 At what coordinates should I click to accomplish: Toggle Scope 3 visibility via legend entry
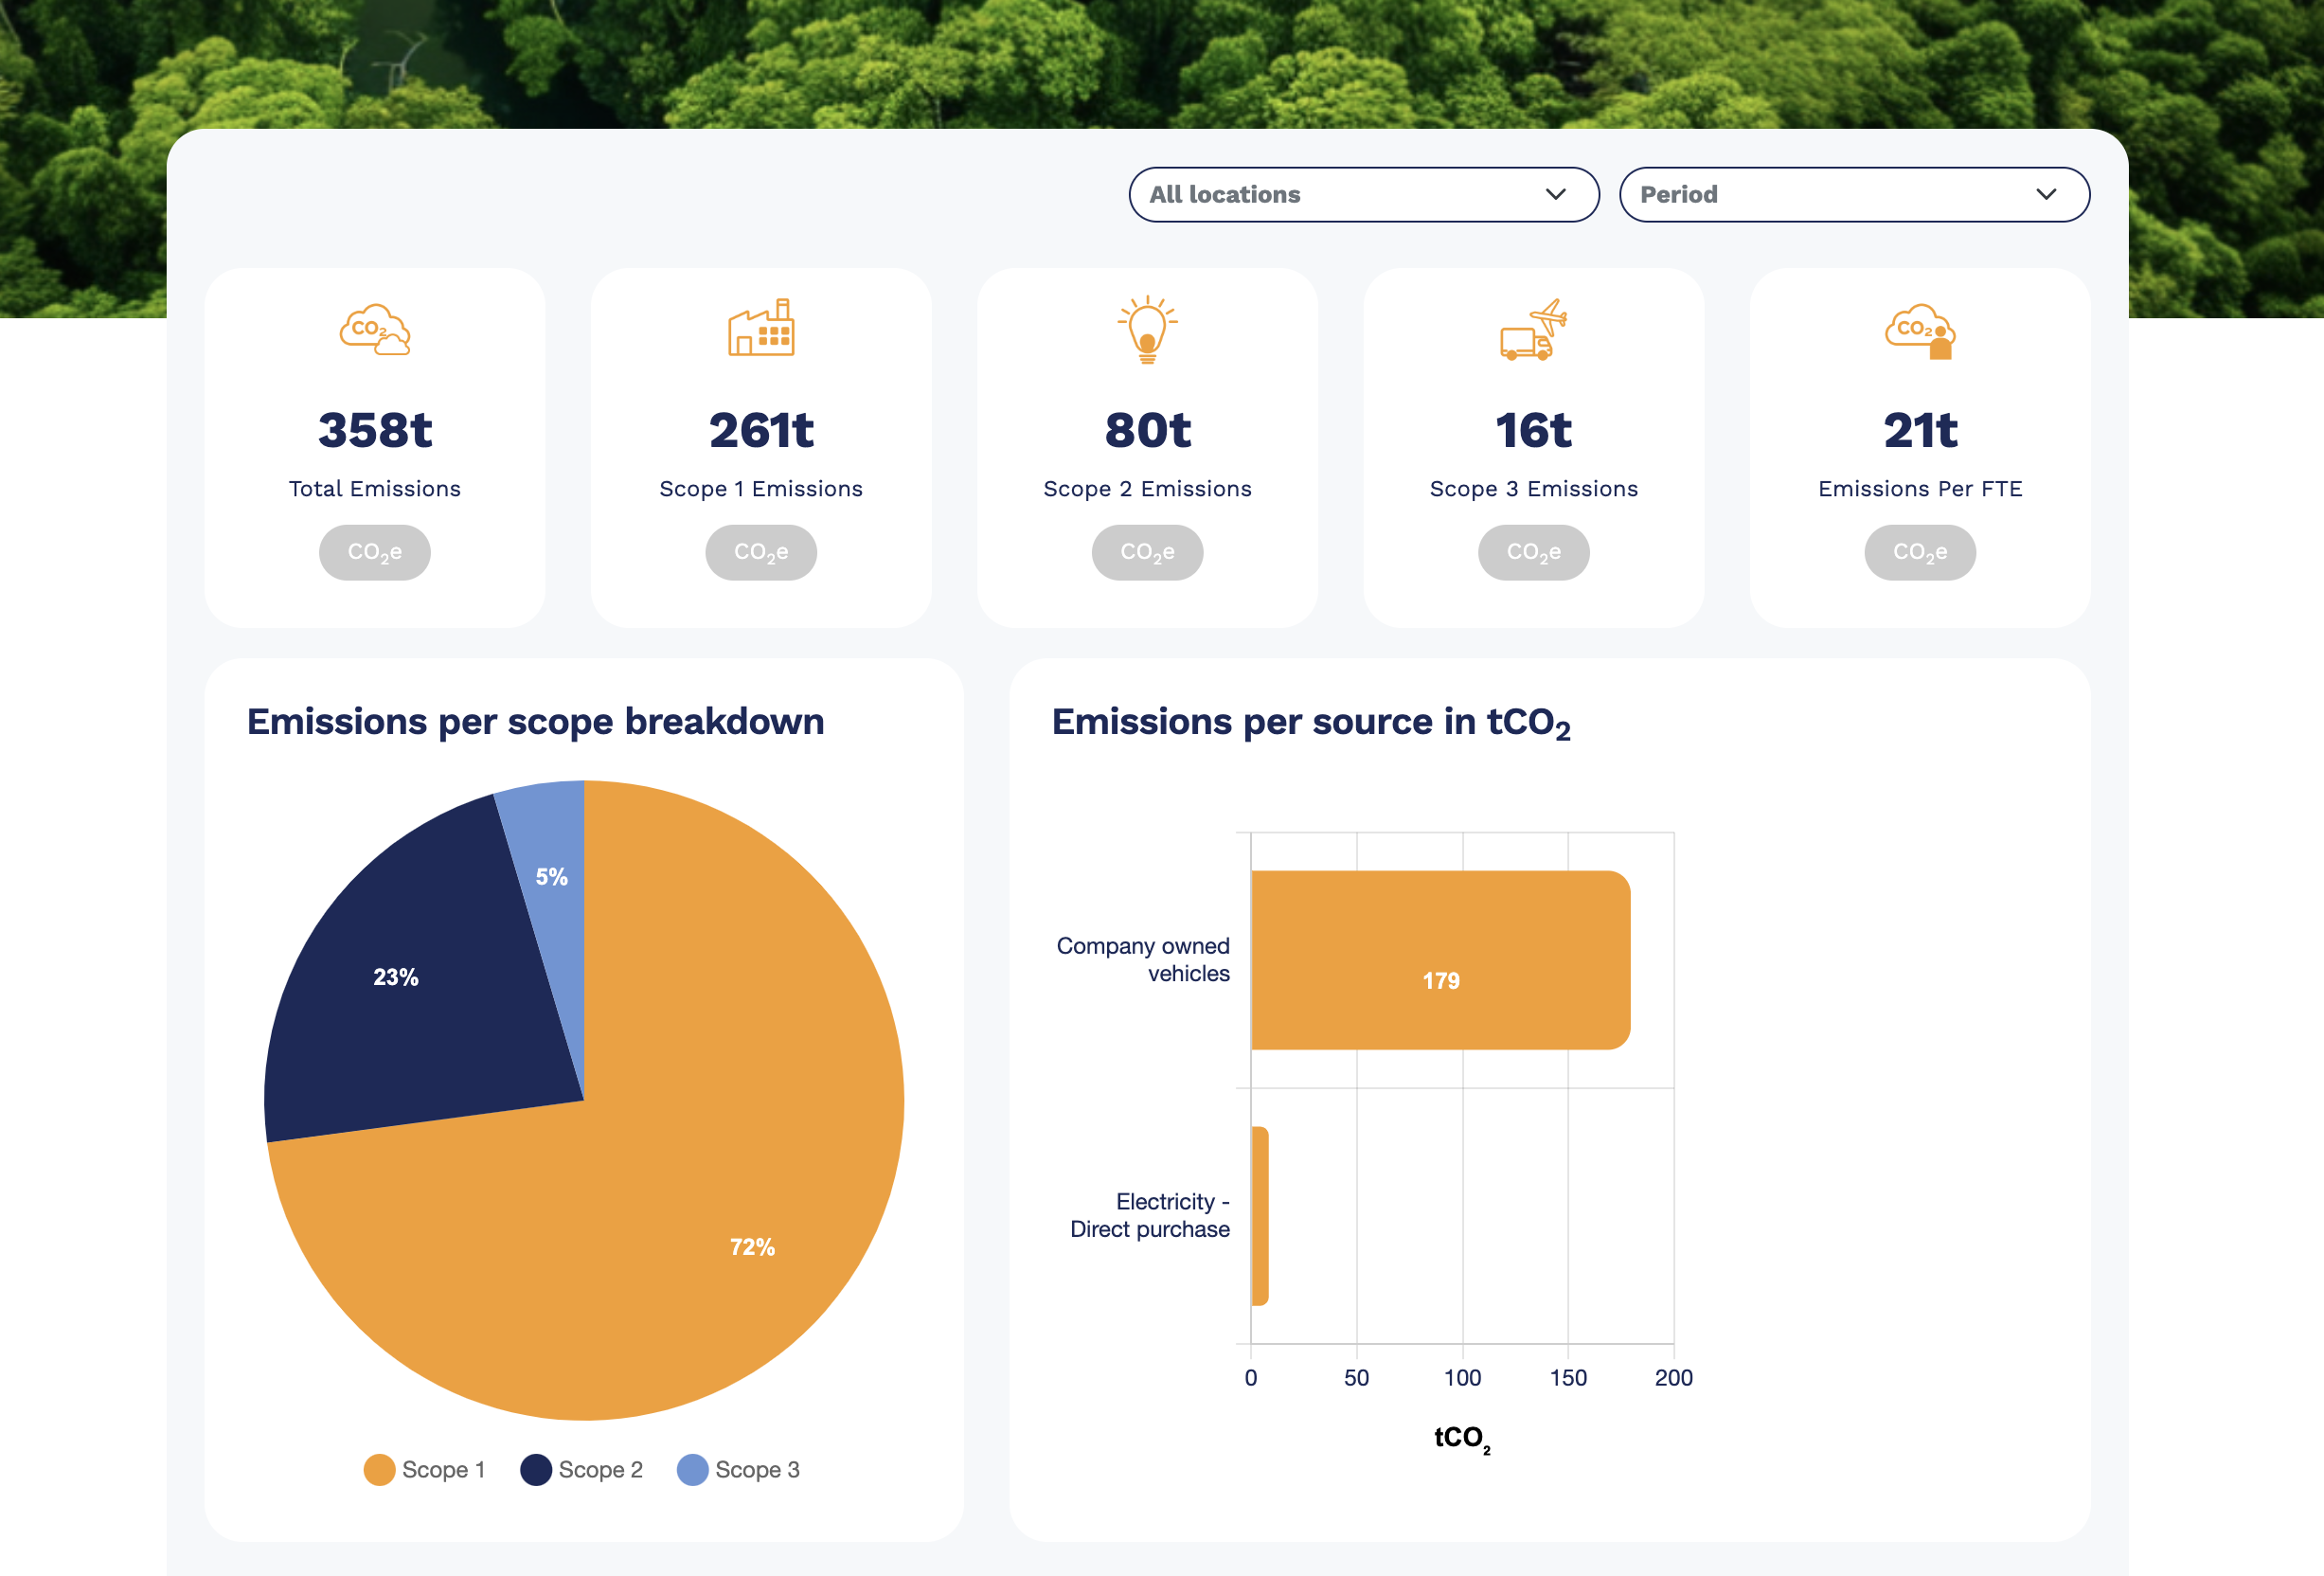pos(740,1469)
